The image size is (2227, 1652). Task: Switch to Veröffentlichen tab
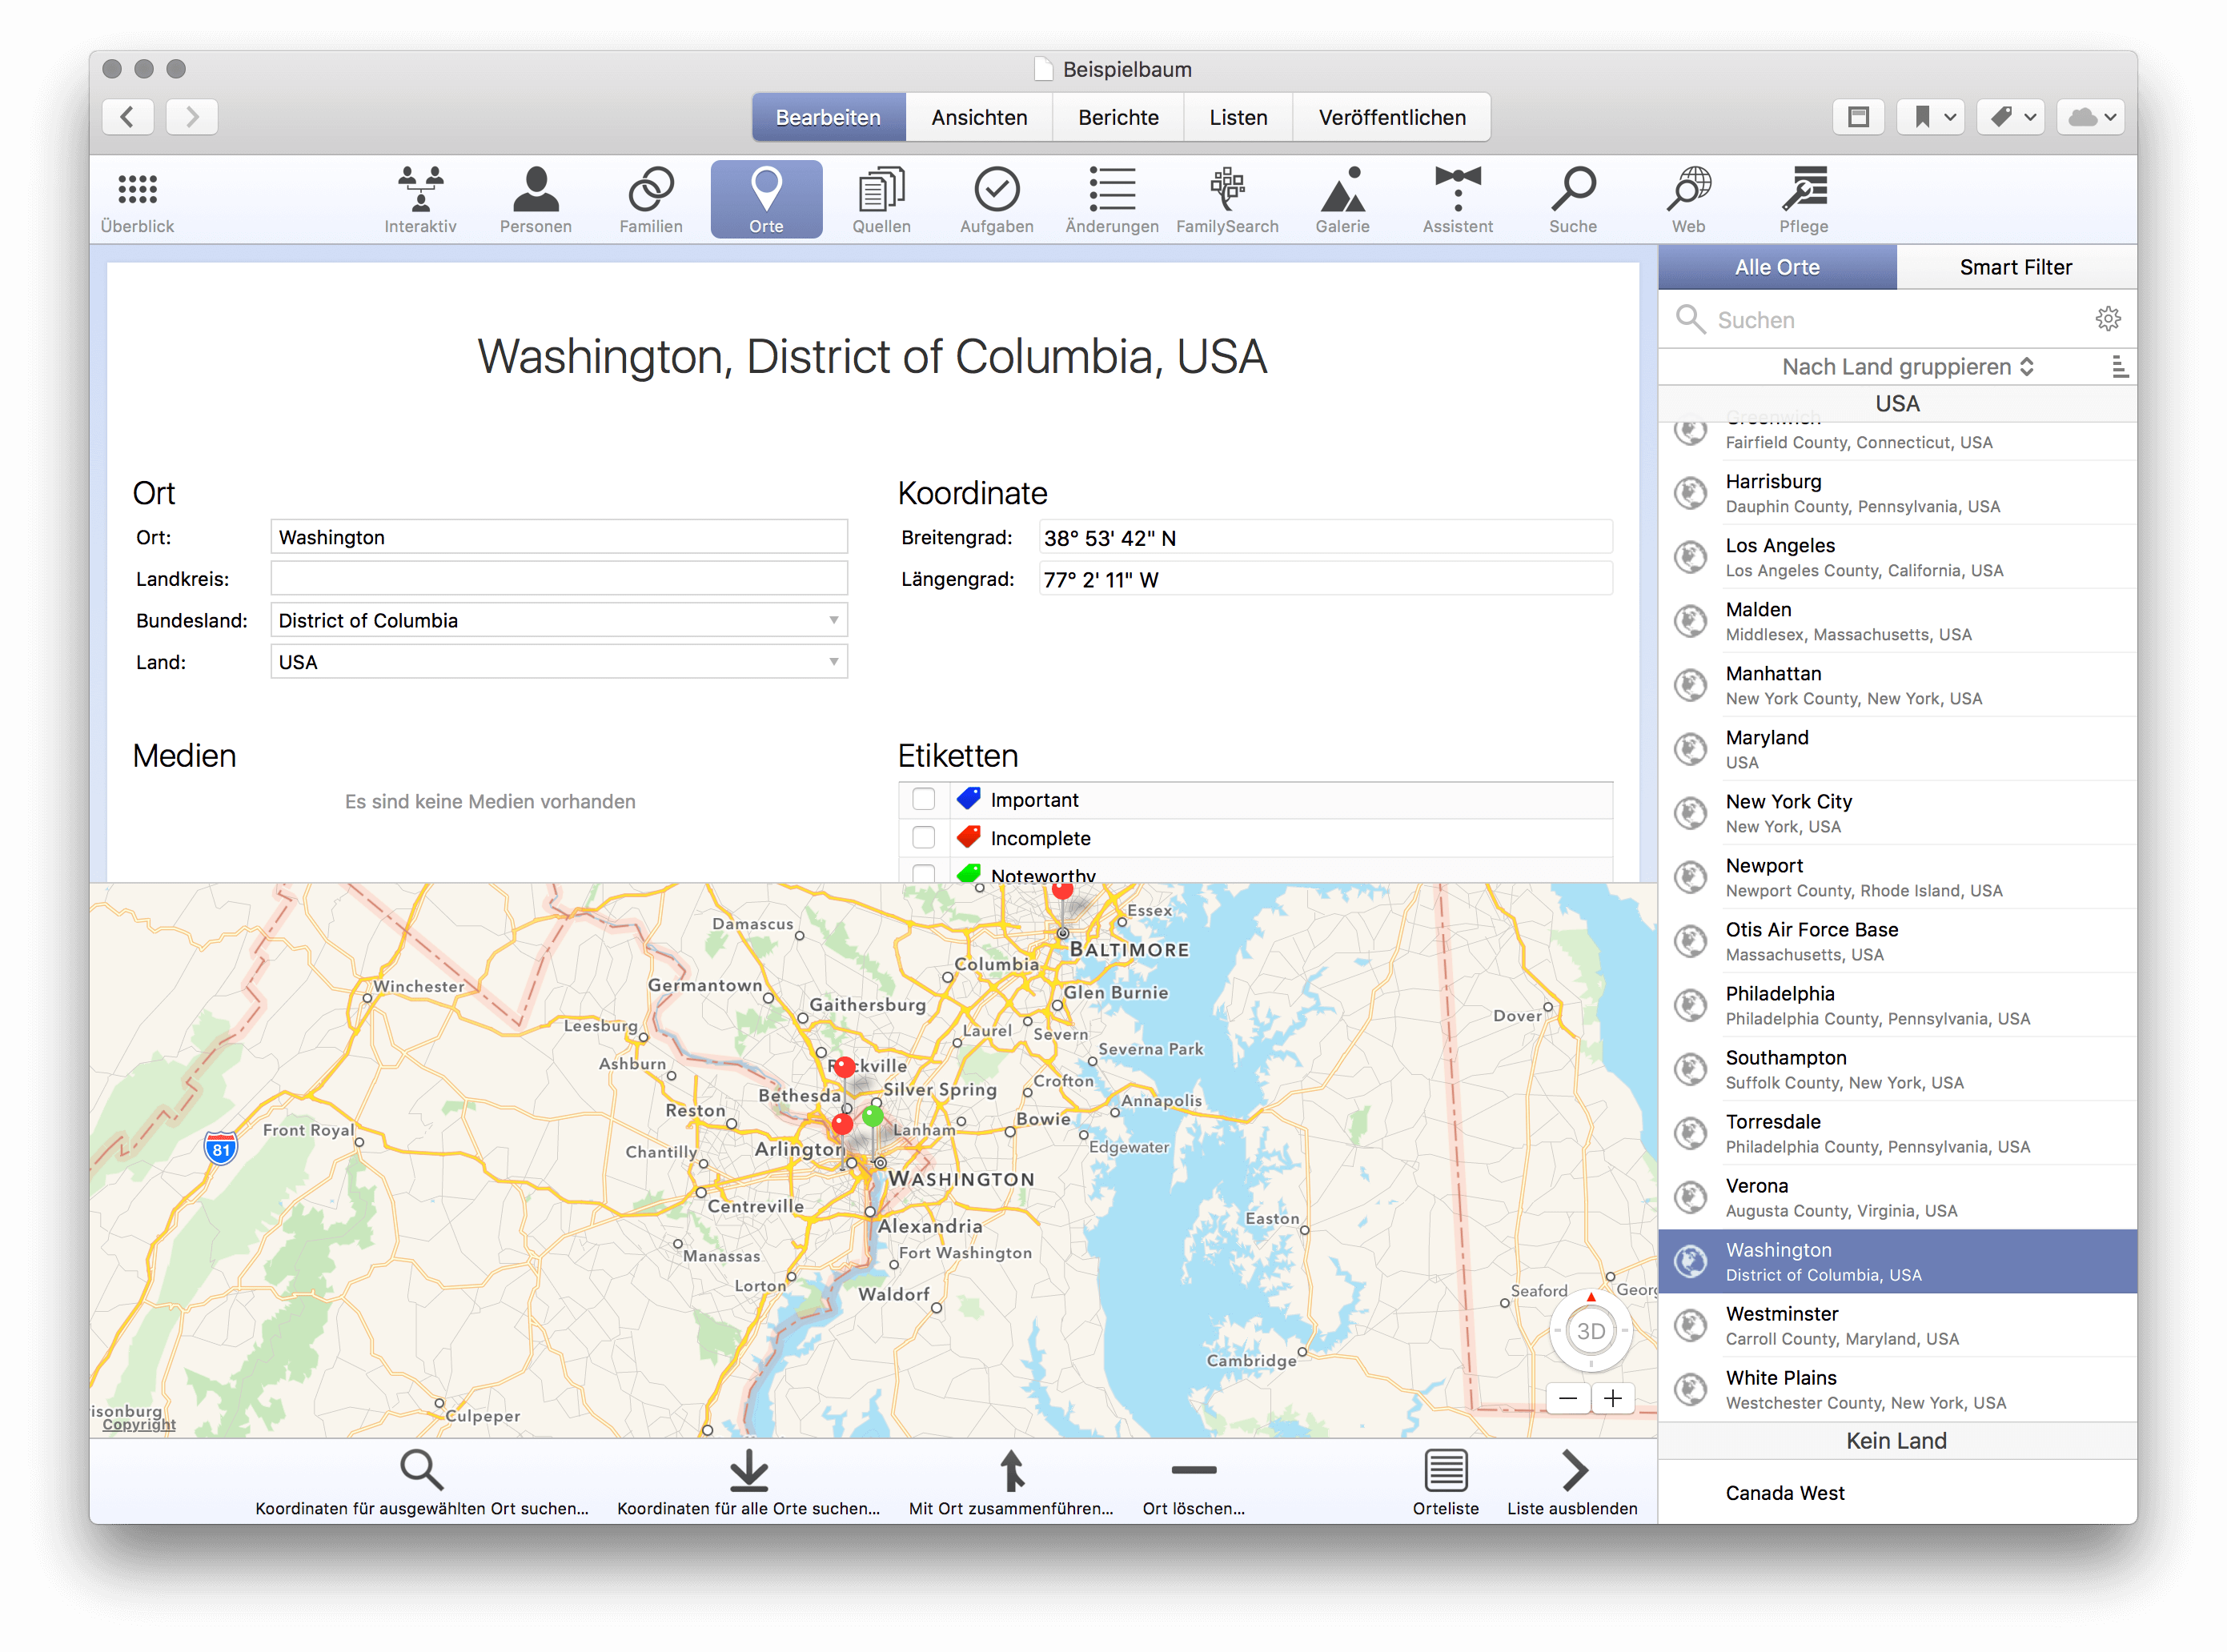click(x=1392, y=117)
